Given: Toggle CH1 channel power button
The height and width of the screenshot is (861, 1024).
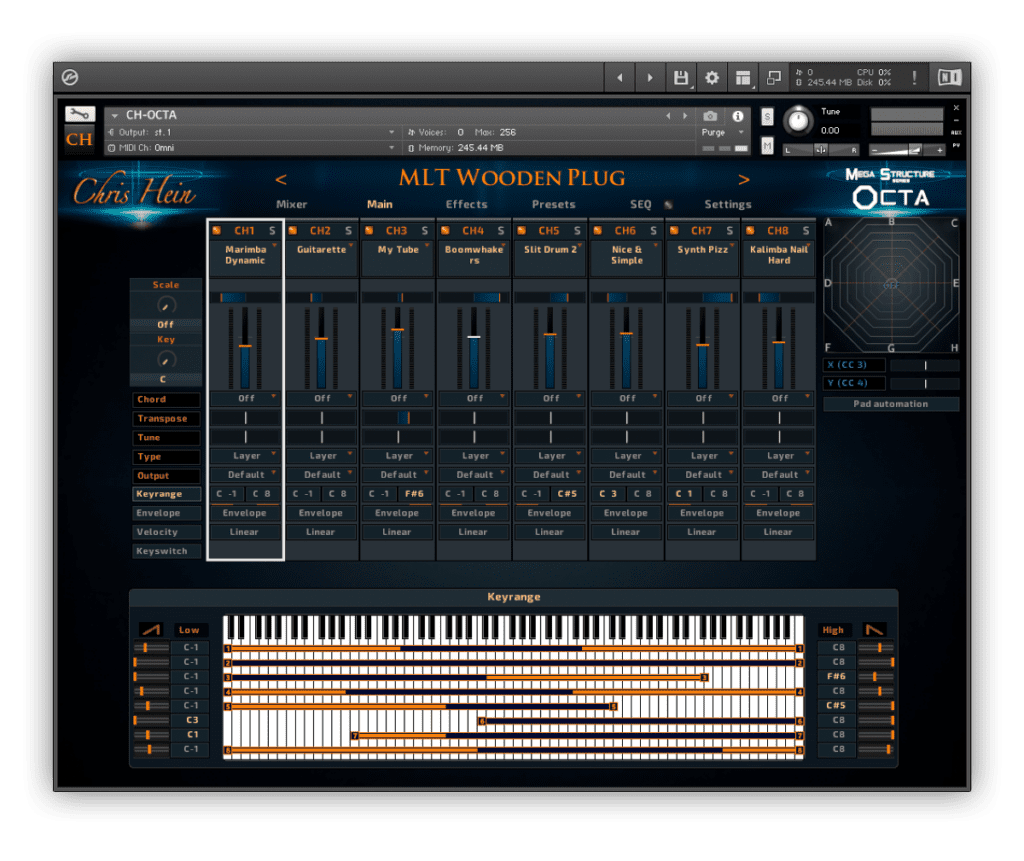Looking at the screenshot, I should pos(217,231).
